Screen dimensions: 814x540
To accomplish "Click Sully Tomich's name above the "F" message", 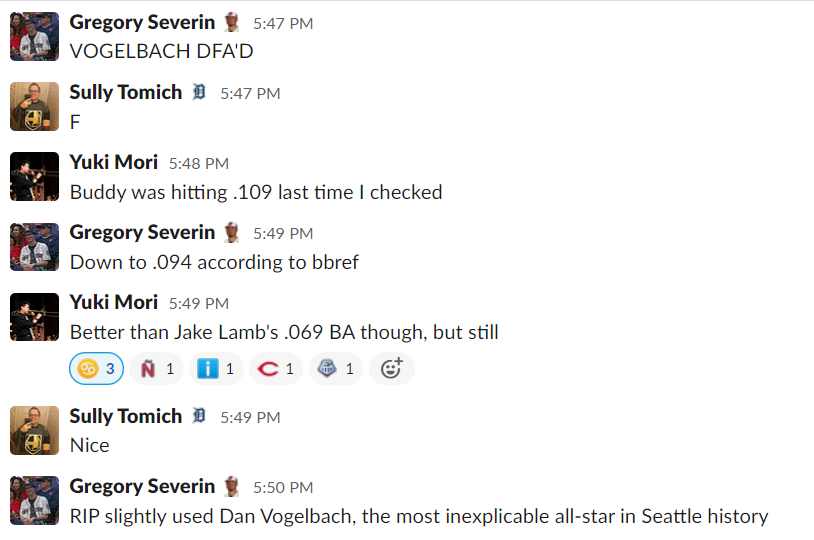I will click(125, 92).
